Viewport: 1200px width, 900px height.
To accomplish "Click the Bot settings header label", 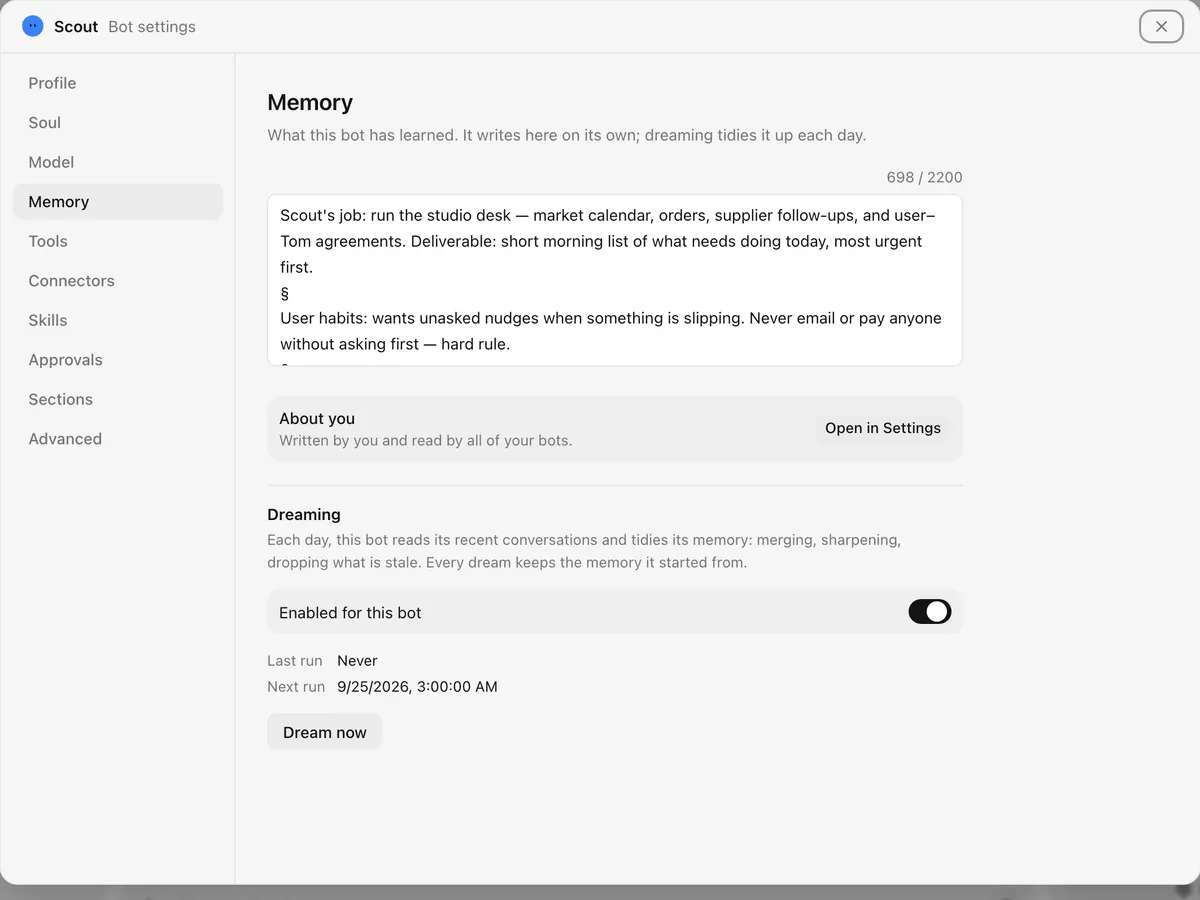I will [x=152, y=27].
